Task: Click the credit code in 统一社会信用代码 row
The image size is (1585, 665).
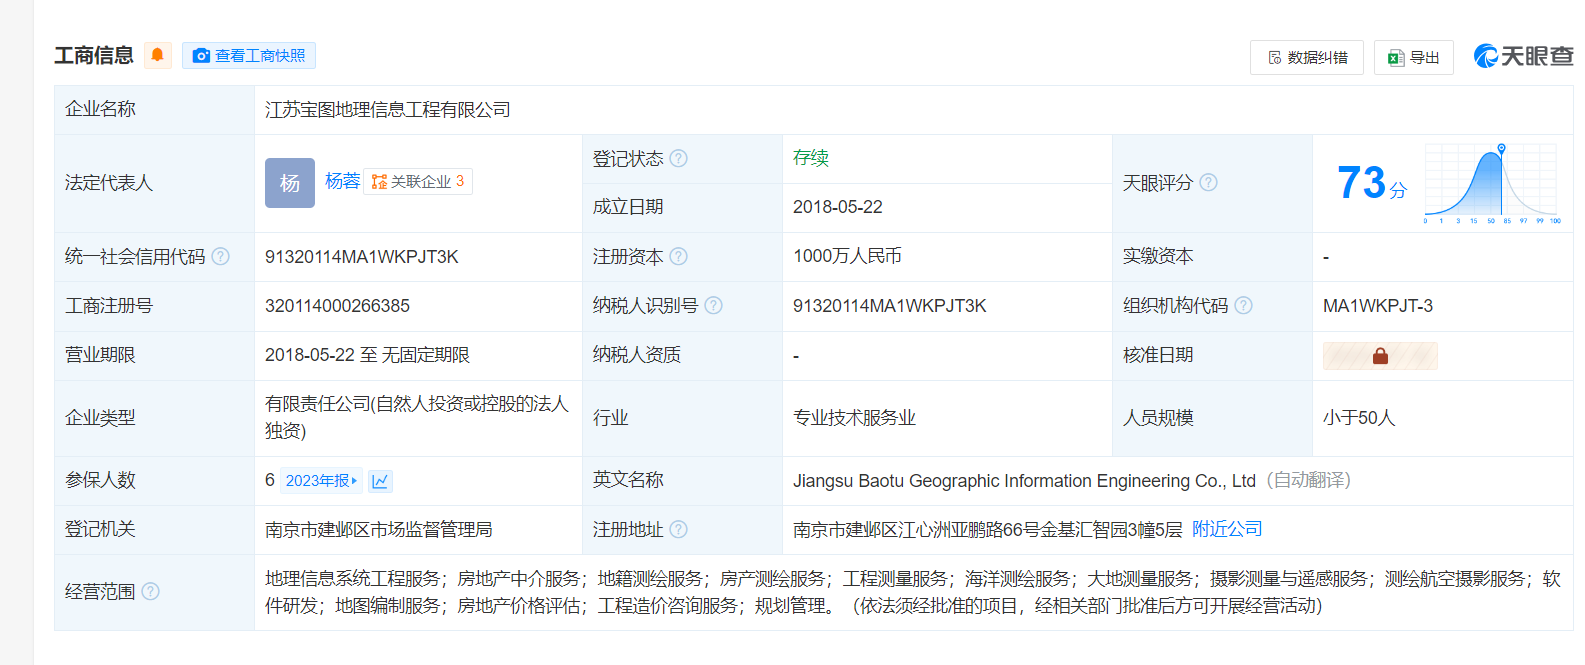Action: pyautogui.click(x=362, y=257)
